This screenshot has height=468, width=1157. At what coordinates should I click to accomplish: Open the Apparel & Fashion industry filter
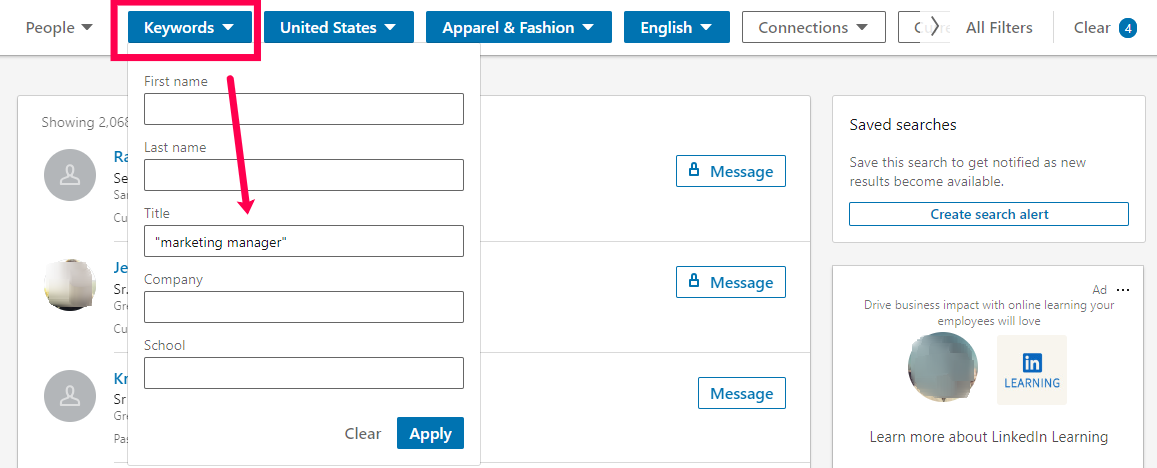pyautogui.click(x=517, y=28)
